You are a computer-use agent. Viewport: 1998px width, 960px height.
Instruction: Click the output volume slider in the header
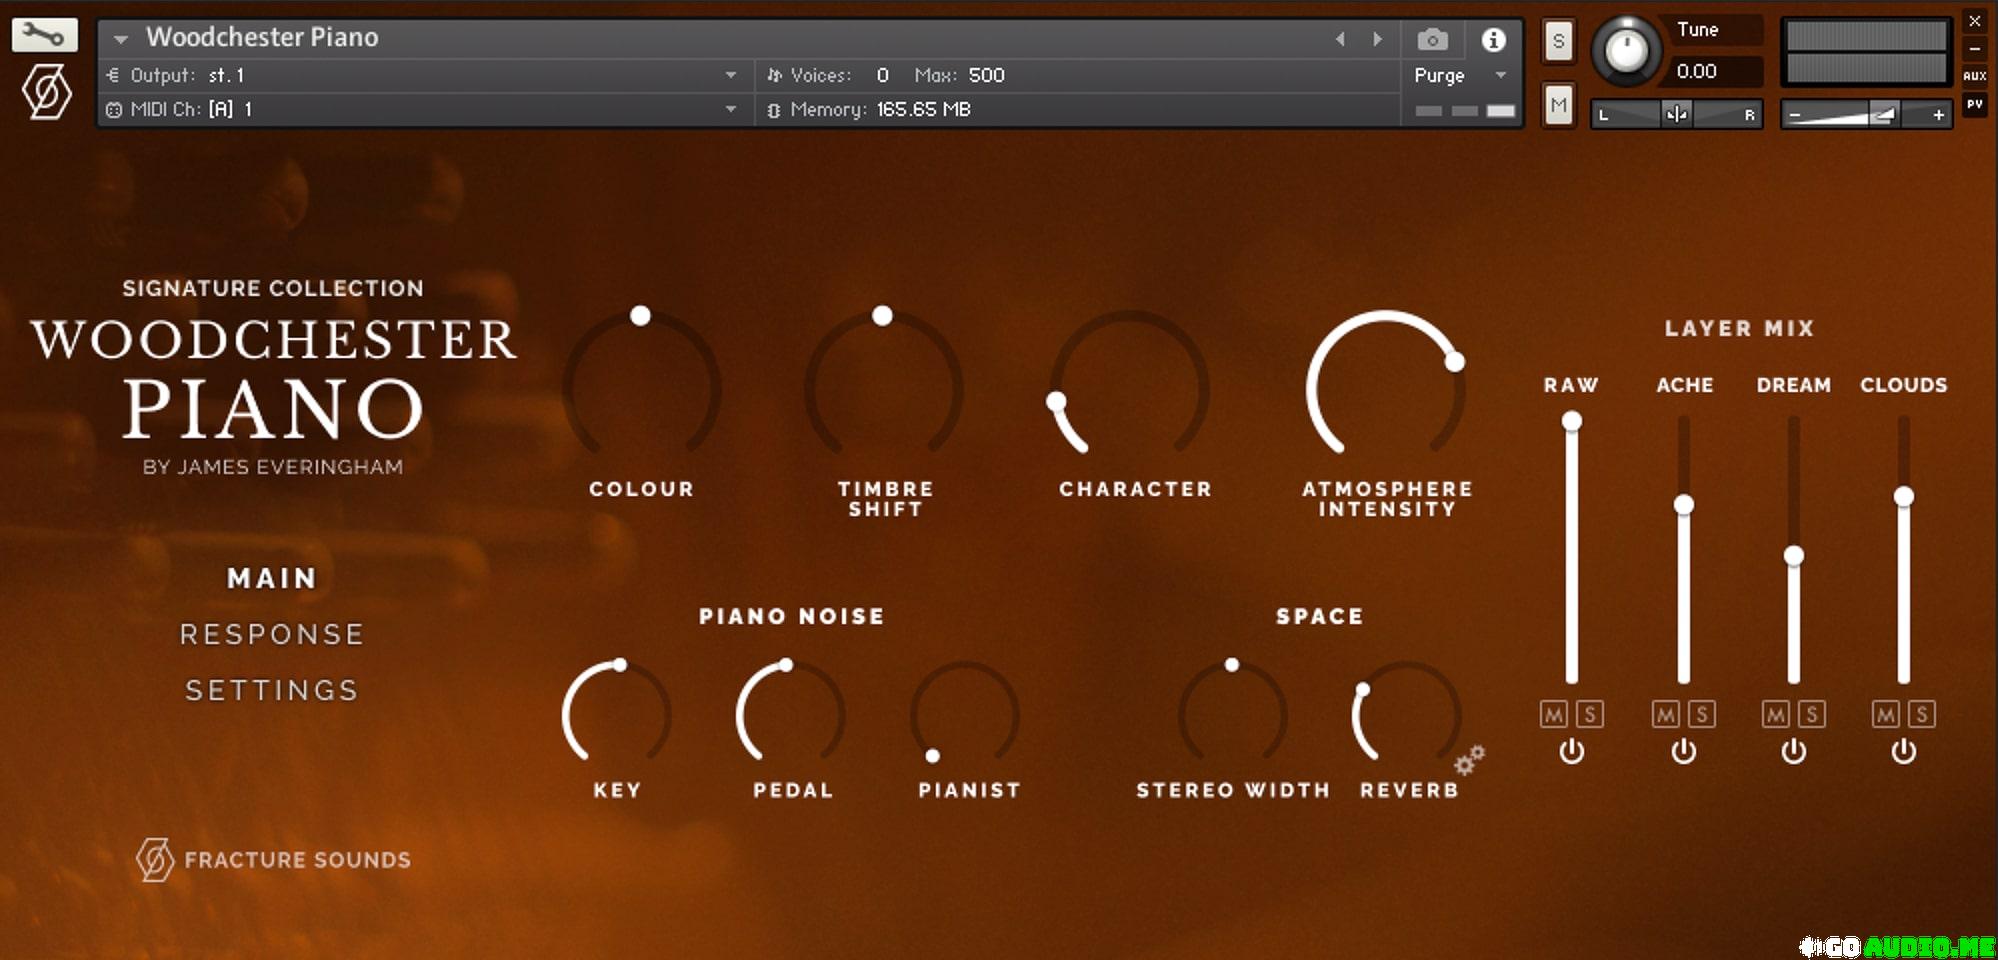[x=1866, y=115]
